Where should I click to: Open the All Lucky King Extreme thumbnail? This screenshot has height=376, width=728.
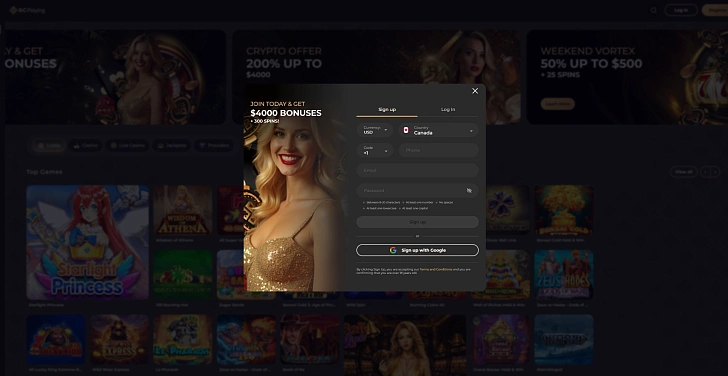pyautogui.click(x=56, y=340)
